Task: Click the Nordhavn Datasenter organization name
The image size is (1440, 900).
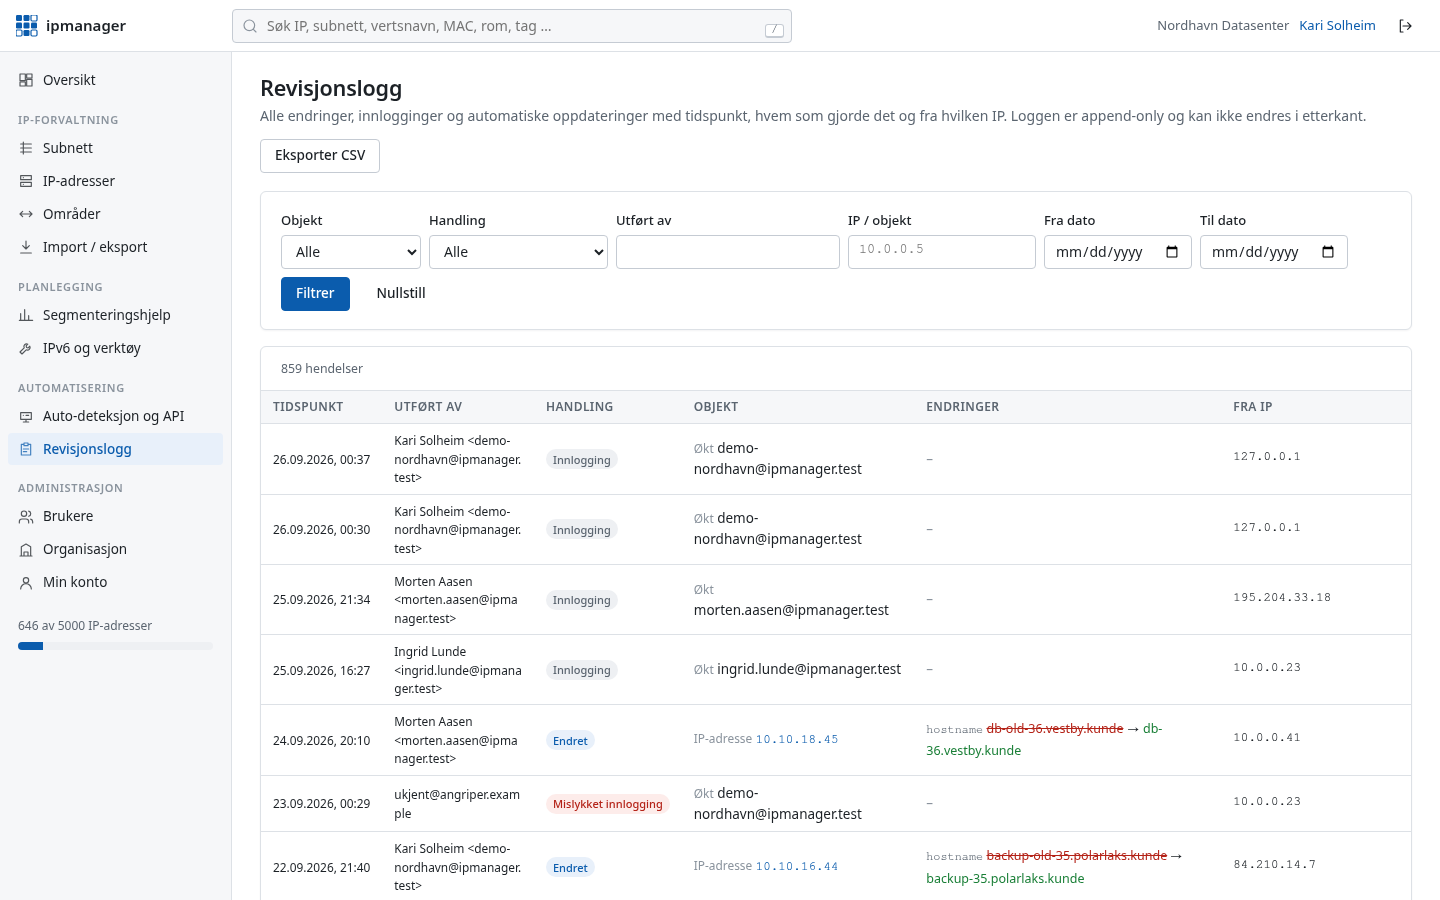Action: (1223, 26)
